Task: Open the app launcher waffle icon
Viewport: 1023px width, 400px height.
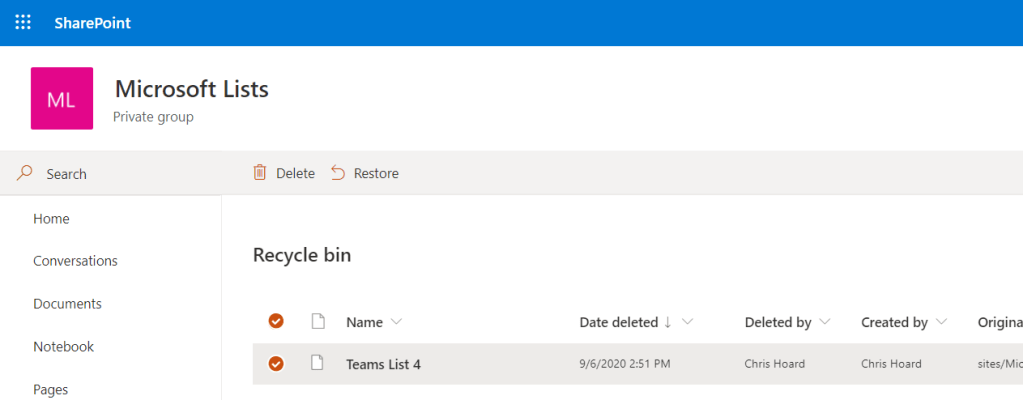Action: click(x=23, y=22)
